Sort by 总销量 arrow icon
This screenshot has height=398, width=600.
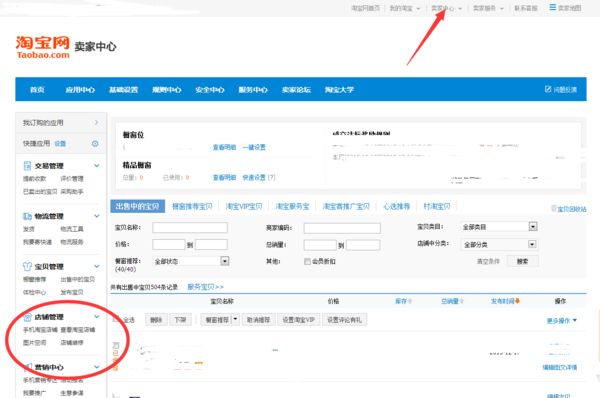pos(462,301)
